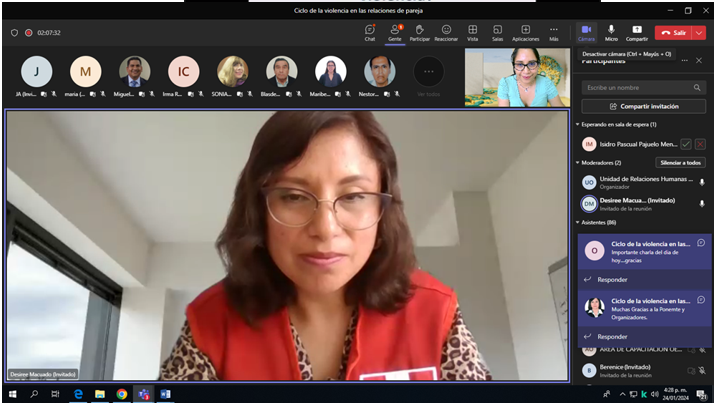This screenshot has height=404, width=714.
Task: Open participants panel more options
Action: [x=684, y=61]
